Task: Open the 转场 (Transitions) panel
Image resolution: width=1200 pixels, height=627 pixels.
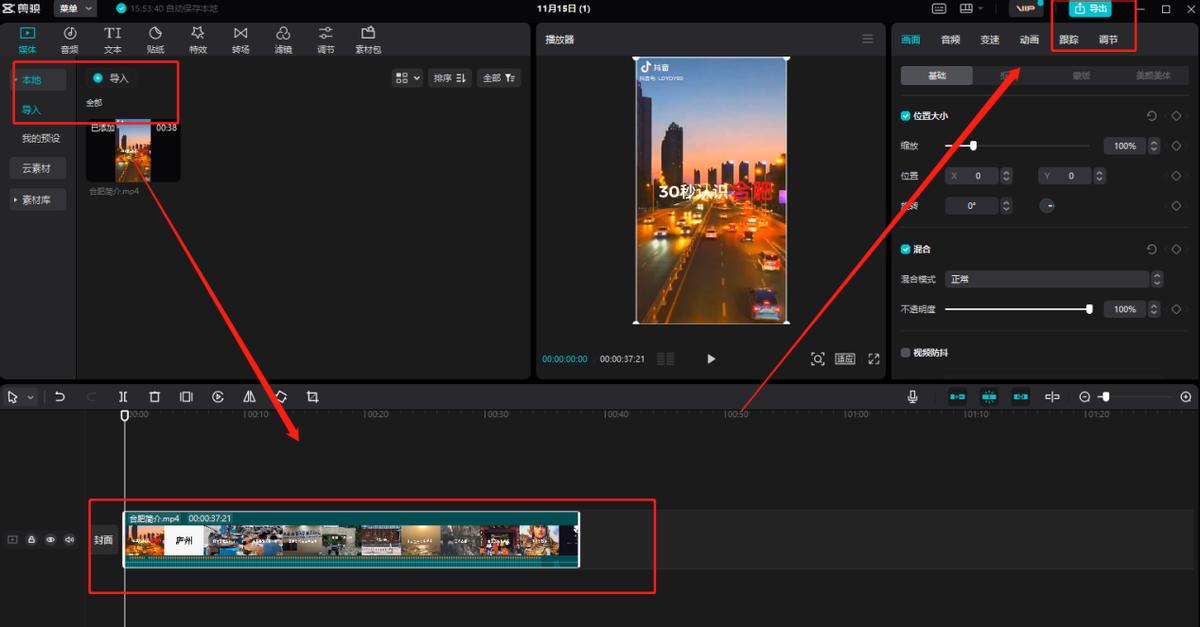Action: 241,39
